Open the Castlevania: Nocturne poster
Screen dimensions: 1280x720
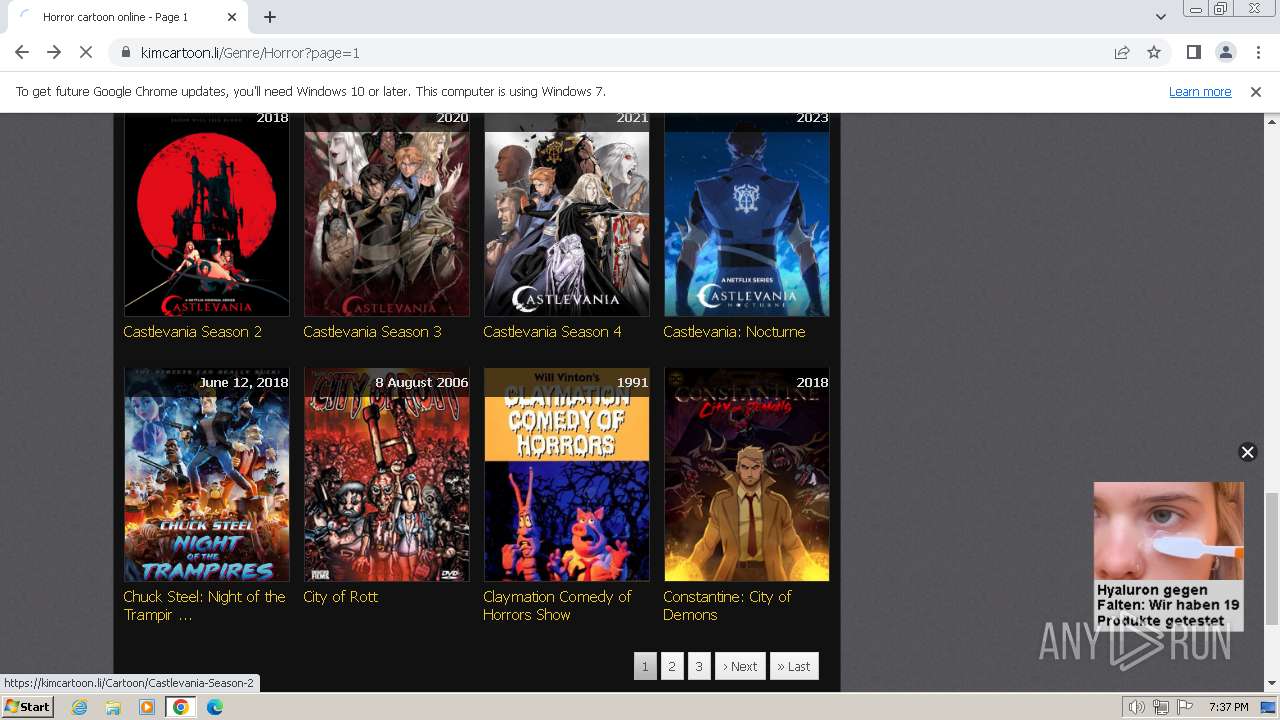[747, 215]
